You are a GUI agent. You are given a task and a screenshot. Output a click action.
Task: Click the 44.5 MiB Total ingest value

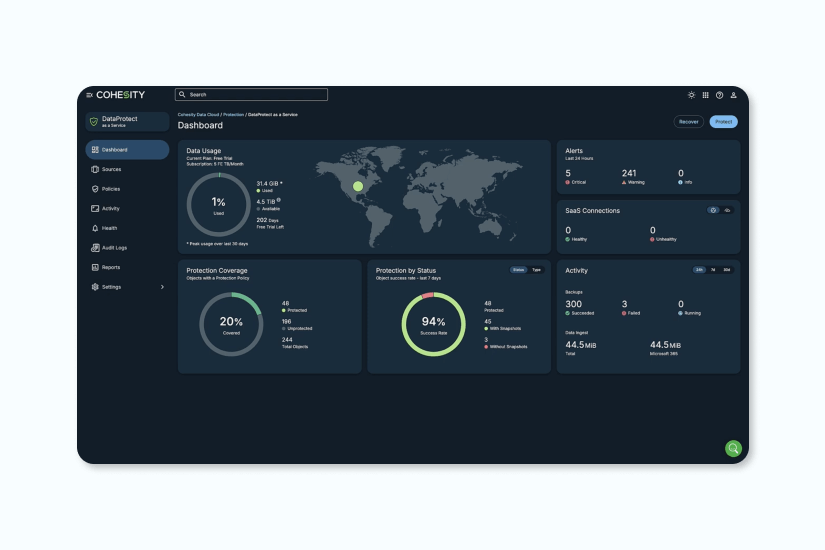coord(581,345)
